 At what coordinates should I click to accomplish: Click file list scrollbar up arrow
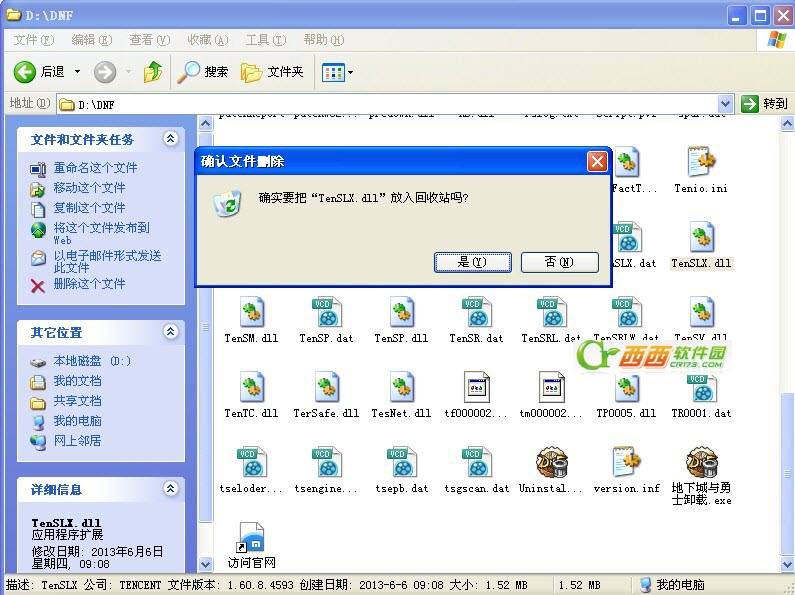pyautogui.click(x=786, y=123)
